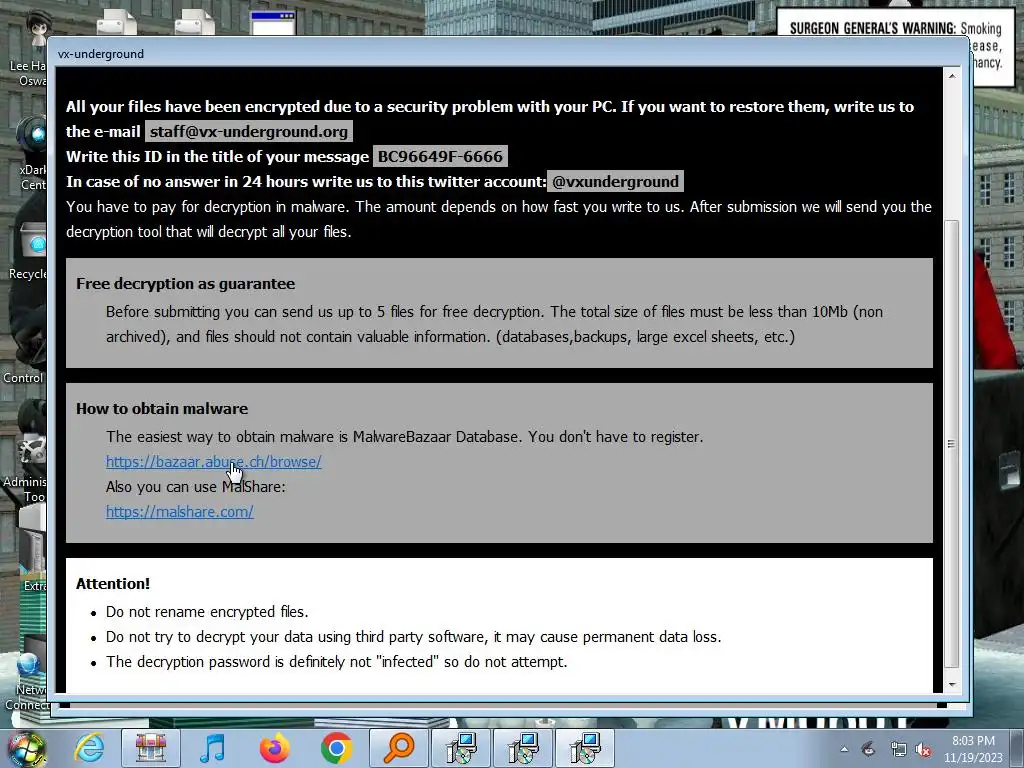This screenshot has height=768, width=1024.
Task: Click the ID BC96649F-6666
Action: tap(440, 157)
